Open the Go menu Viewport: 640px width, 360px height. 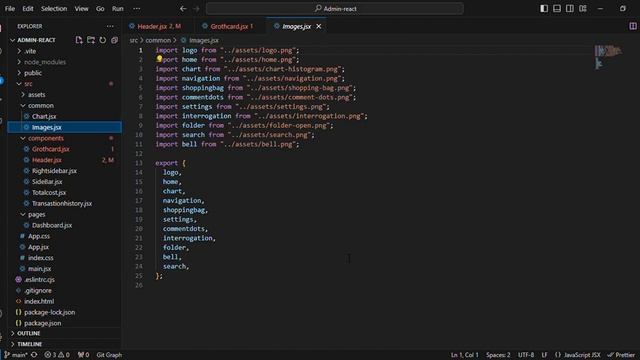tap(100, 9)
